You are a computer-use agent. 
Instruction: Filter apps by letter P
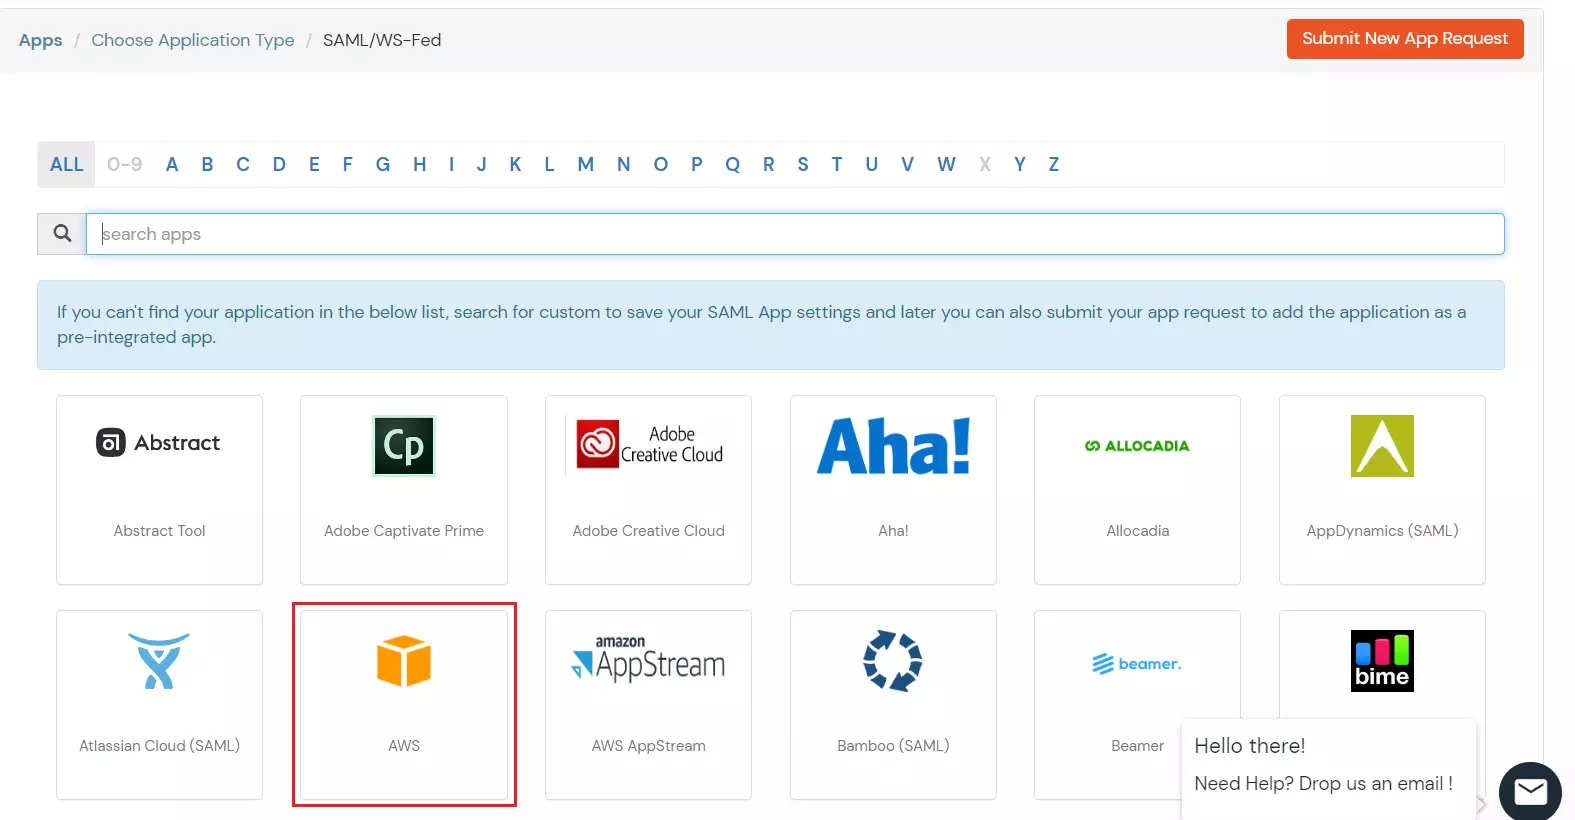(697, 164)
